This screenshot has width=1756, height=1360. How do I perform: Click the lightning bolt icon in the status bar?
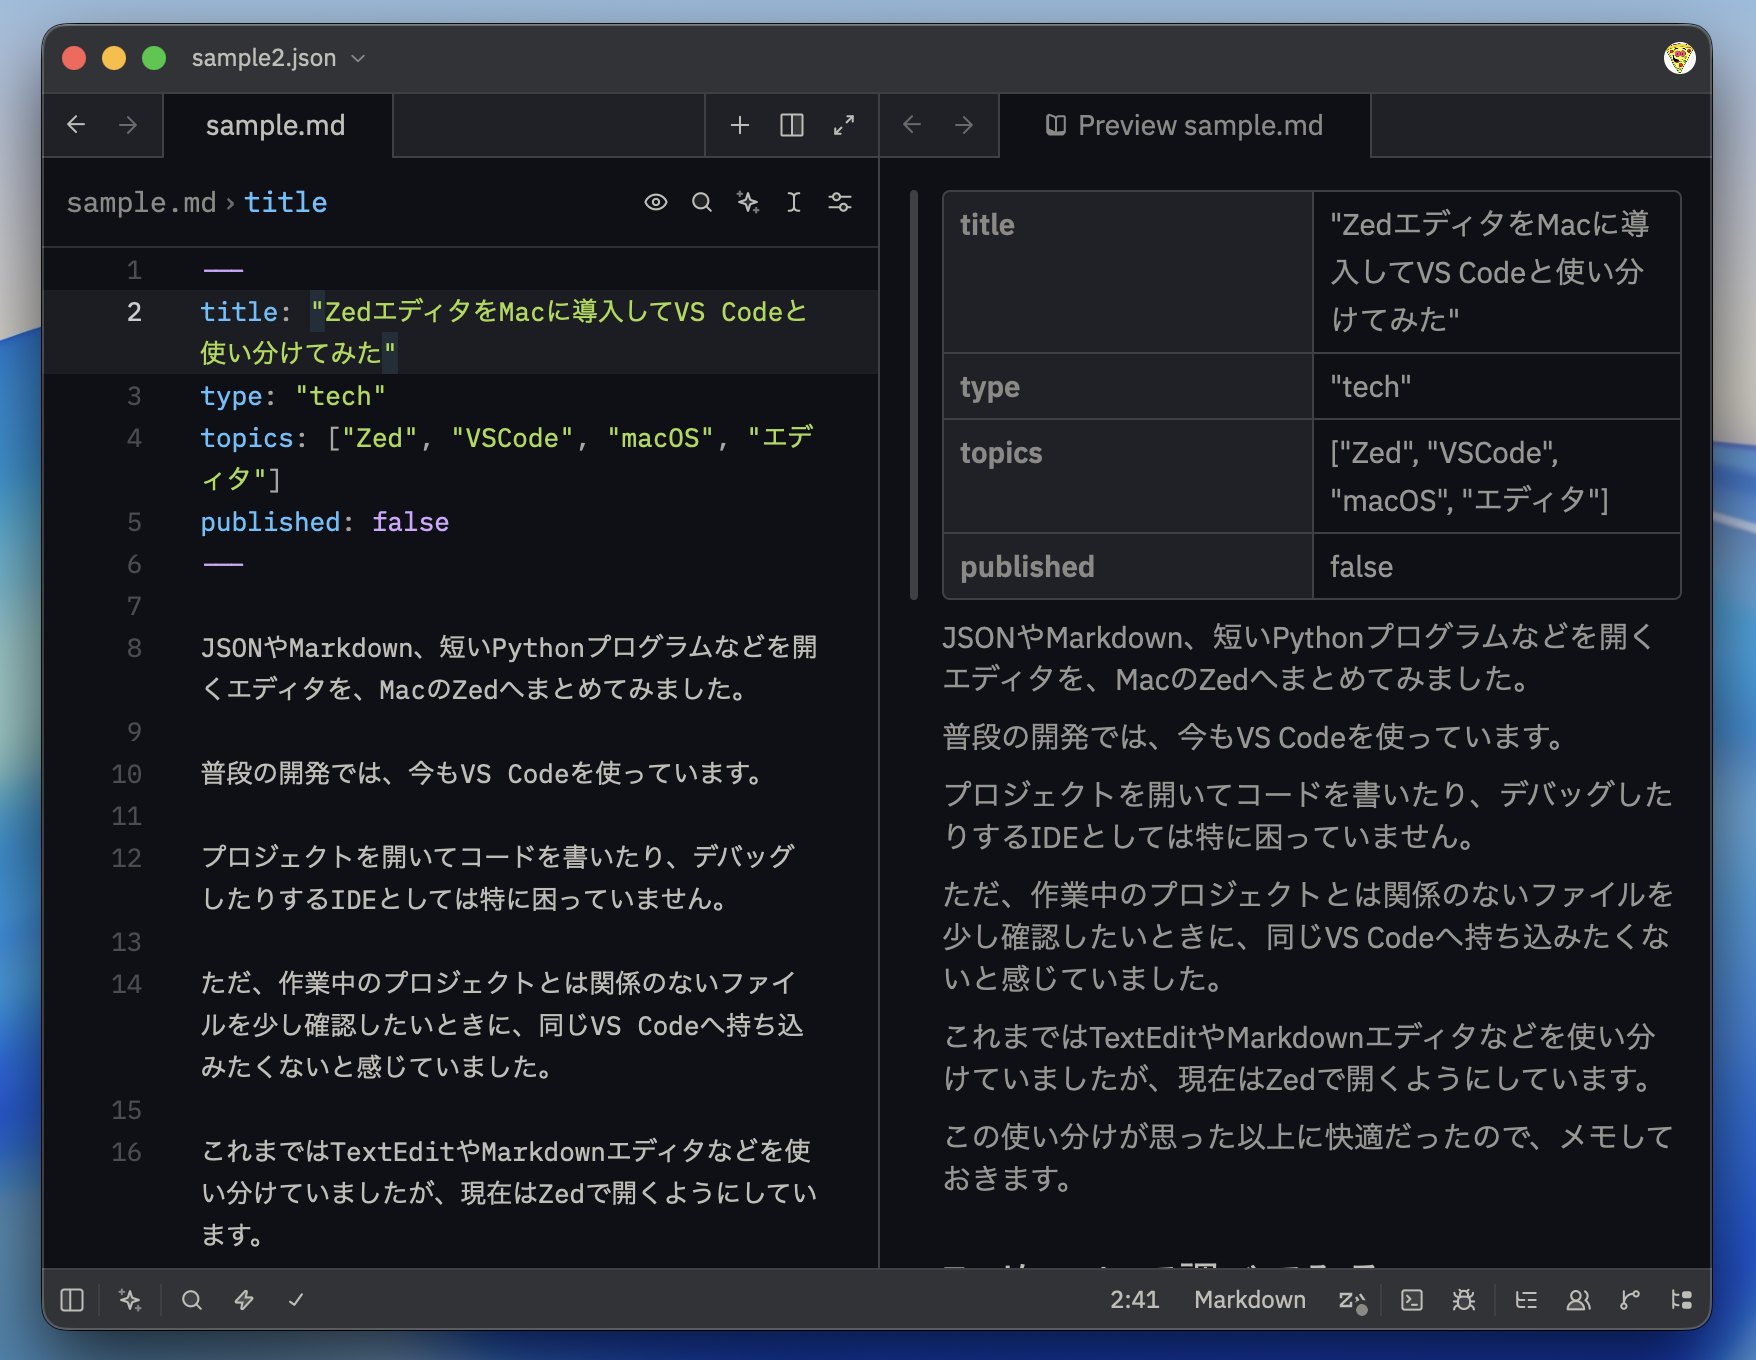pyautogui.click(x=244, y=1300)
